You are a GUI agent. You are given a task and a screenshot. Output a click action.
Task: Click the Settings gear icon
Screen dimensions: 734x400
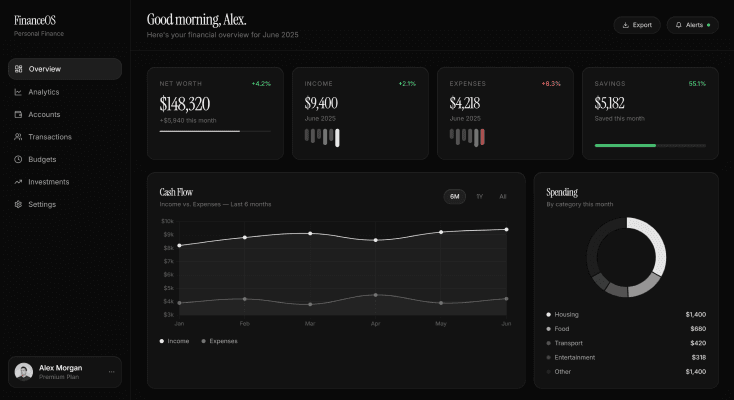coord(18,204)
